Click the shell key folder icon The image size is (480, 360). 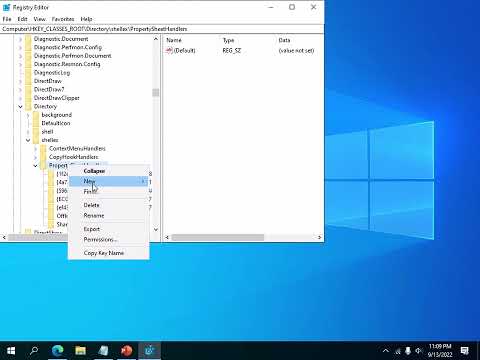tap(36, 131)
